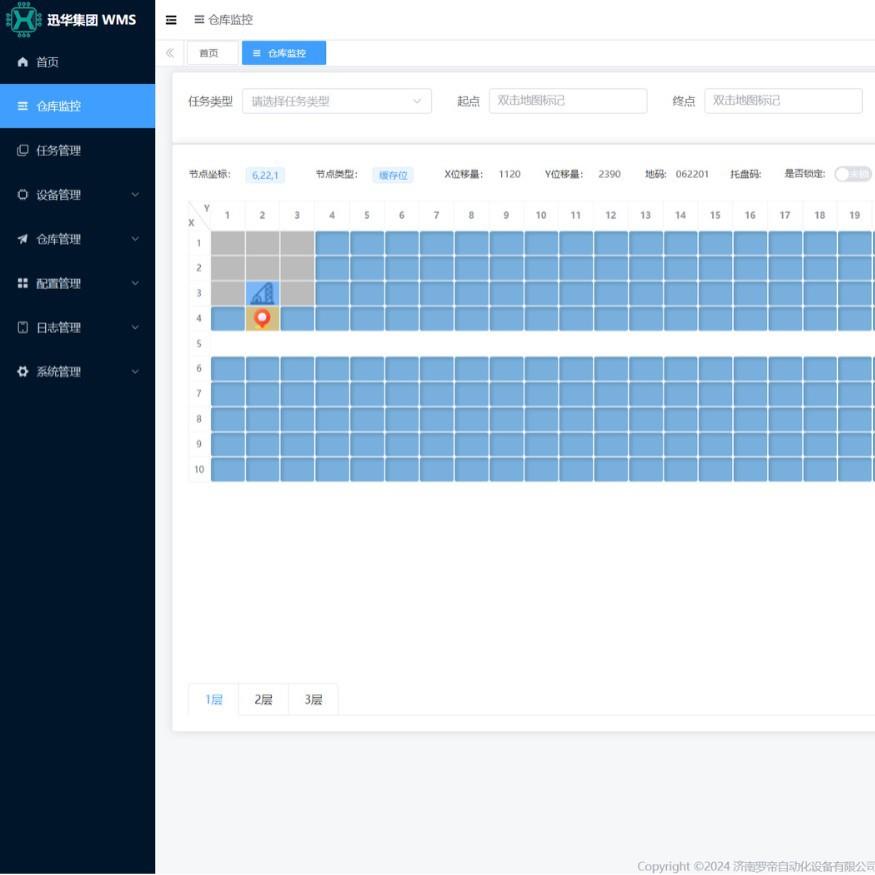This screenshot has height=875, width=875.
Task: Toggle the 是否锁定 switch
Action: (x=853, y=174)
